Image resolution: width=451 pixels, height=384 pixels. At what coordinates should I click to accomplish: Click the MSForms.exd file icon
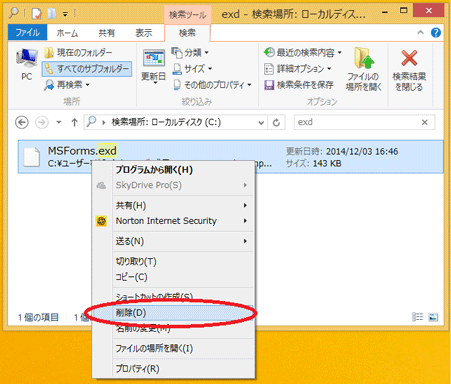(x=32, y=157)
